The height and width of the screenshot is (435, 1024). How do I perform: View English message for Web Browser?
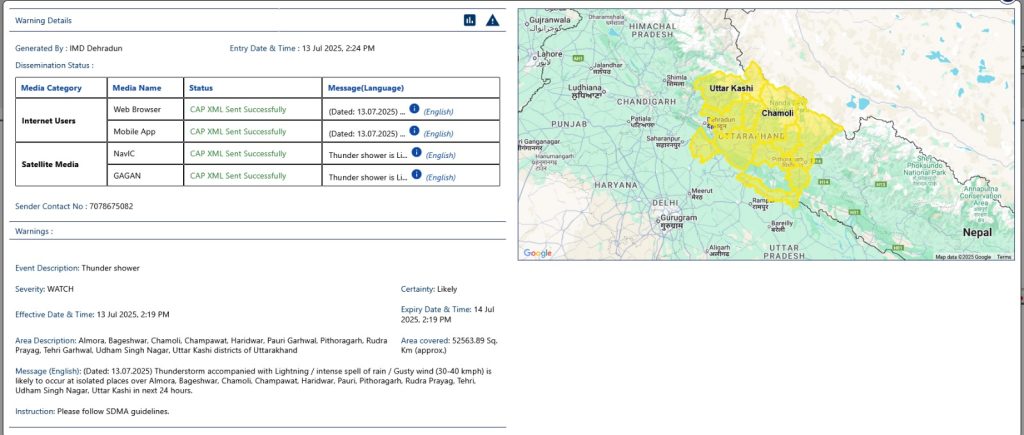[x=438, y=112]
